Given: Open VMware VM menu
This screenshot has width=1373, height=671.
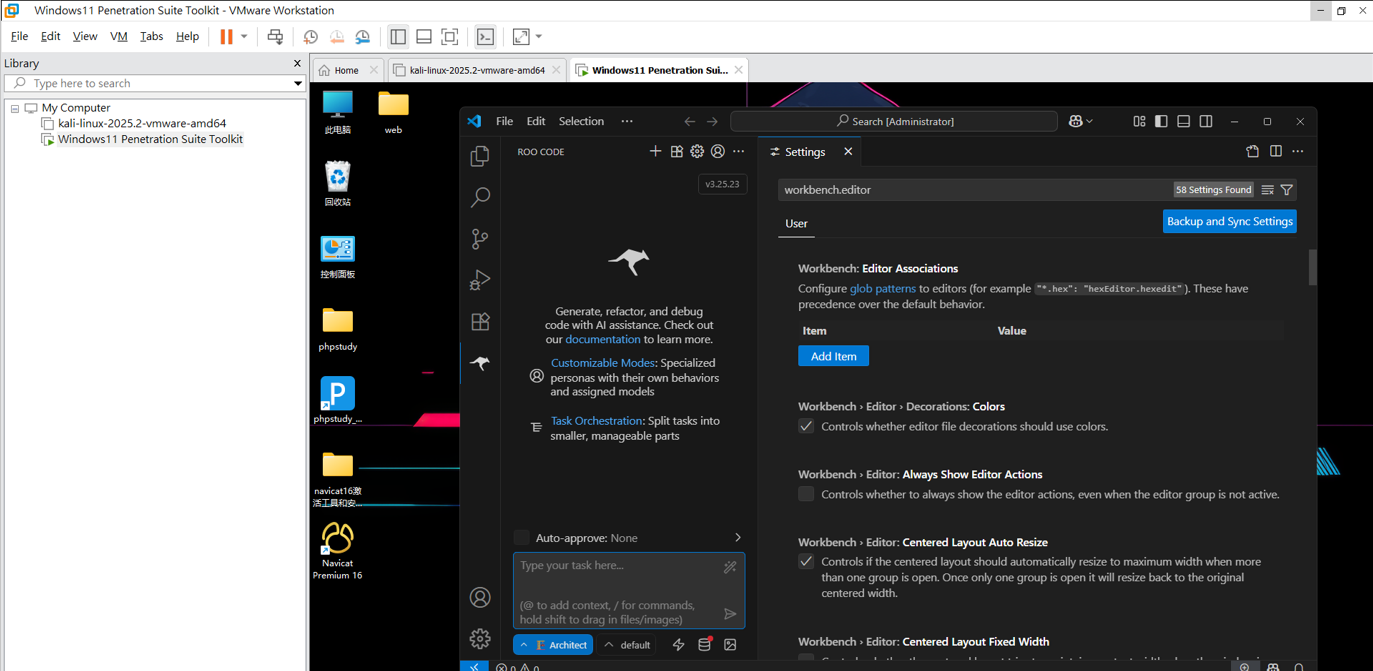Looking at the screenshot, I should (x=118, y=36).
